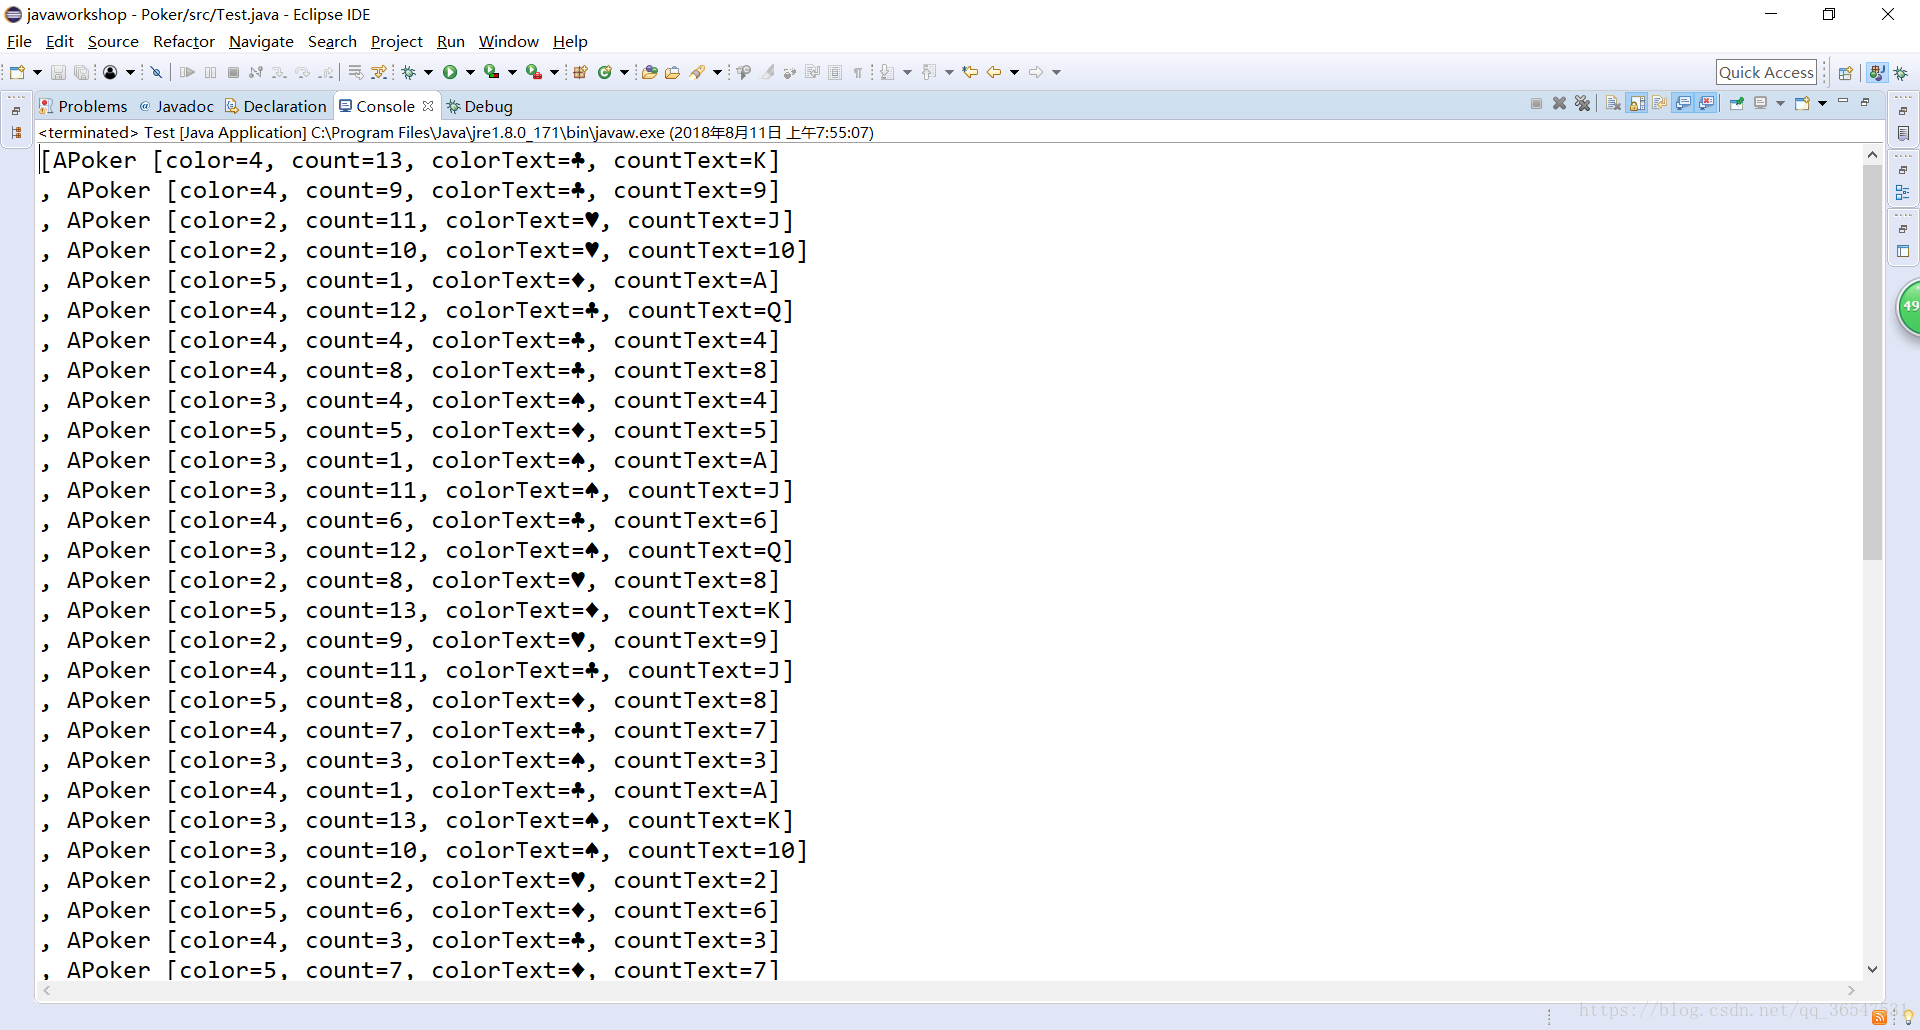Click the External Tools run icon

pos(533,72)
